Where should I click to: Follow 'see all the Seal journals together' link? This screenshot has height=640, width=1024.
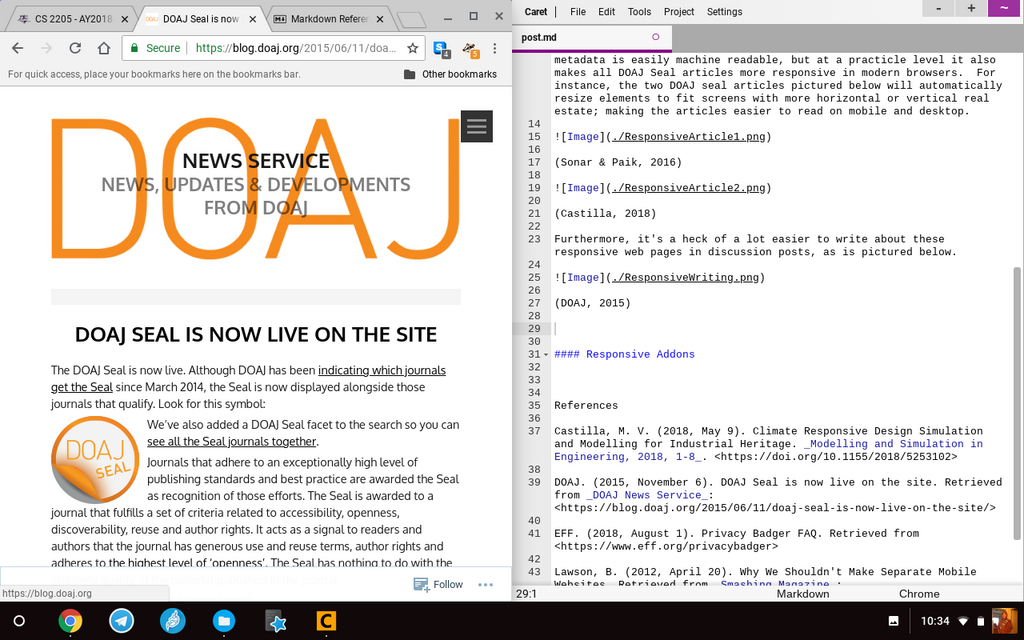pos(232,441)
